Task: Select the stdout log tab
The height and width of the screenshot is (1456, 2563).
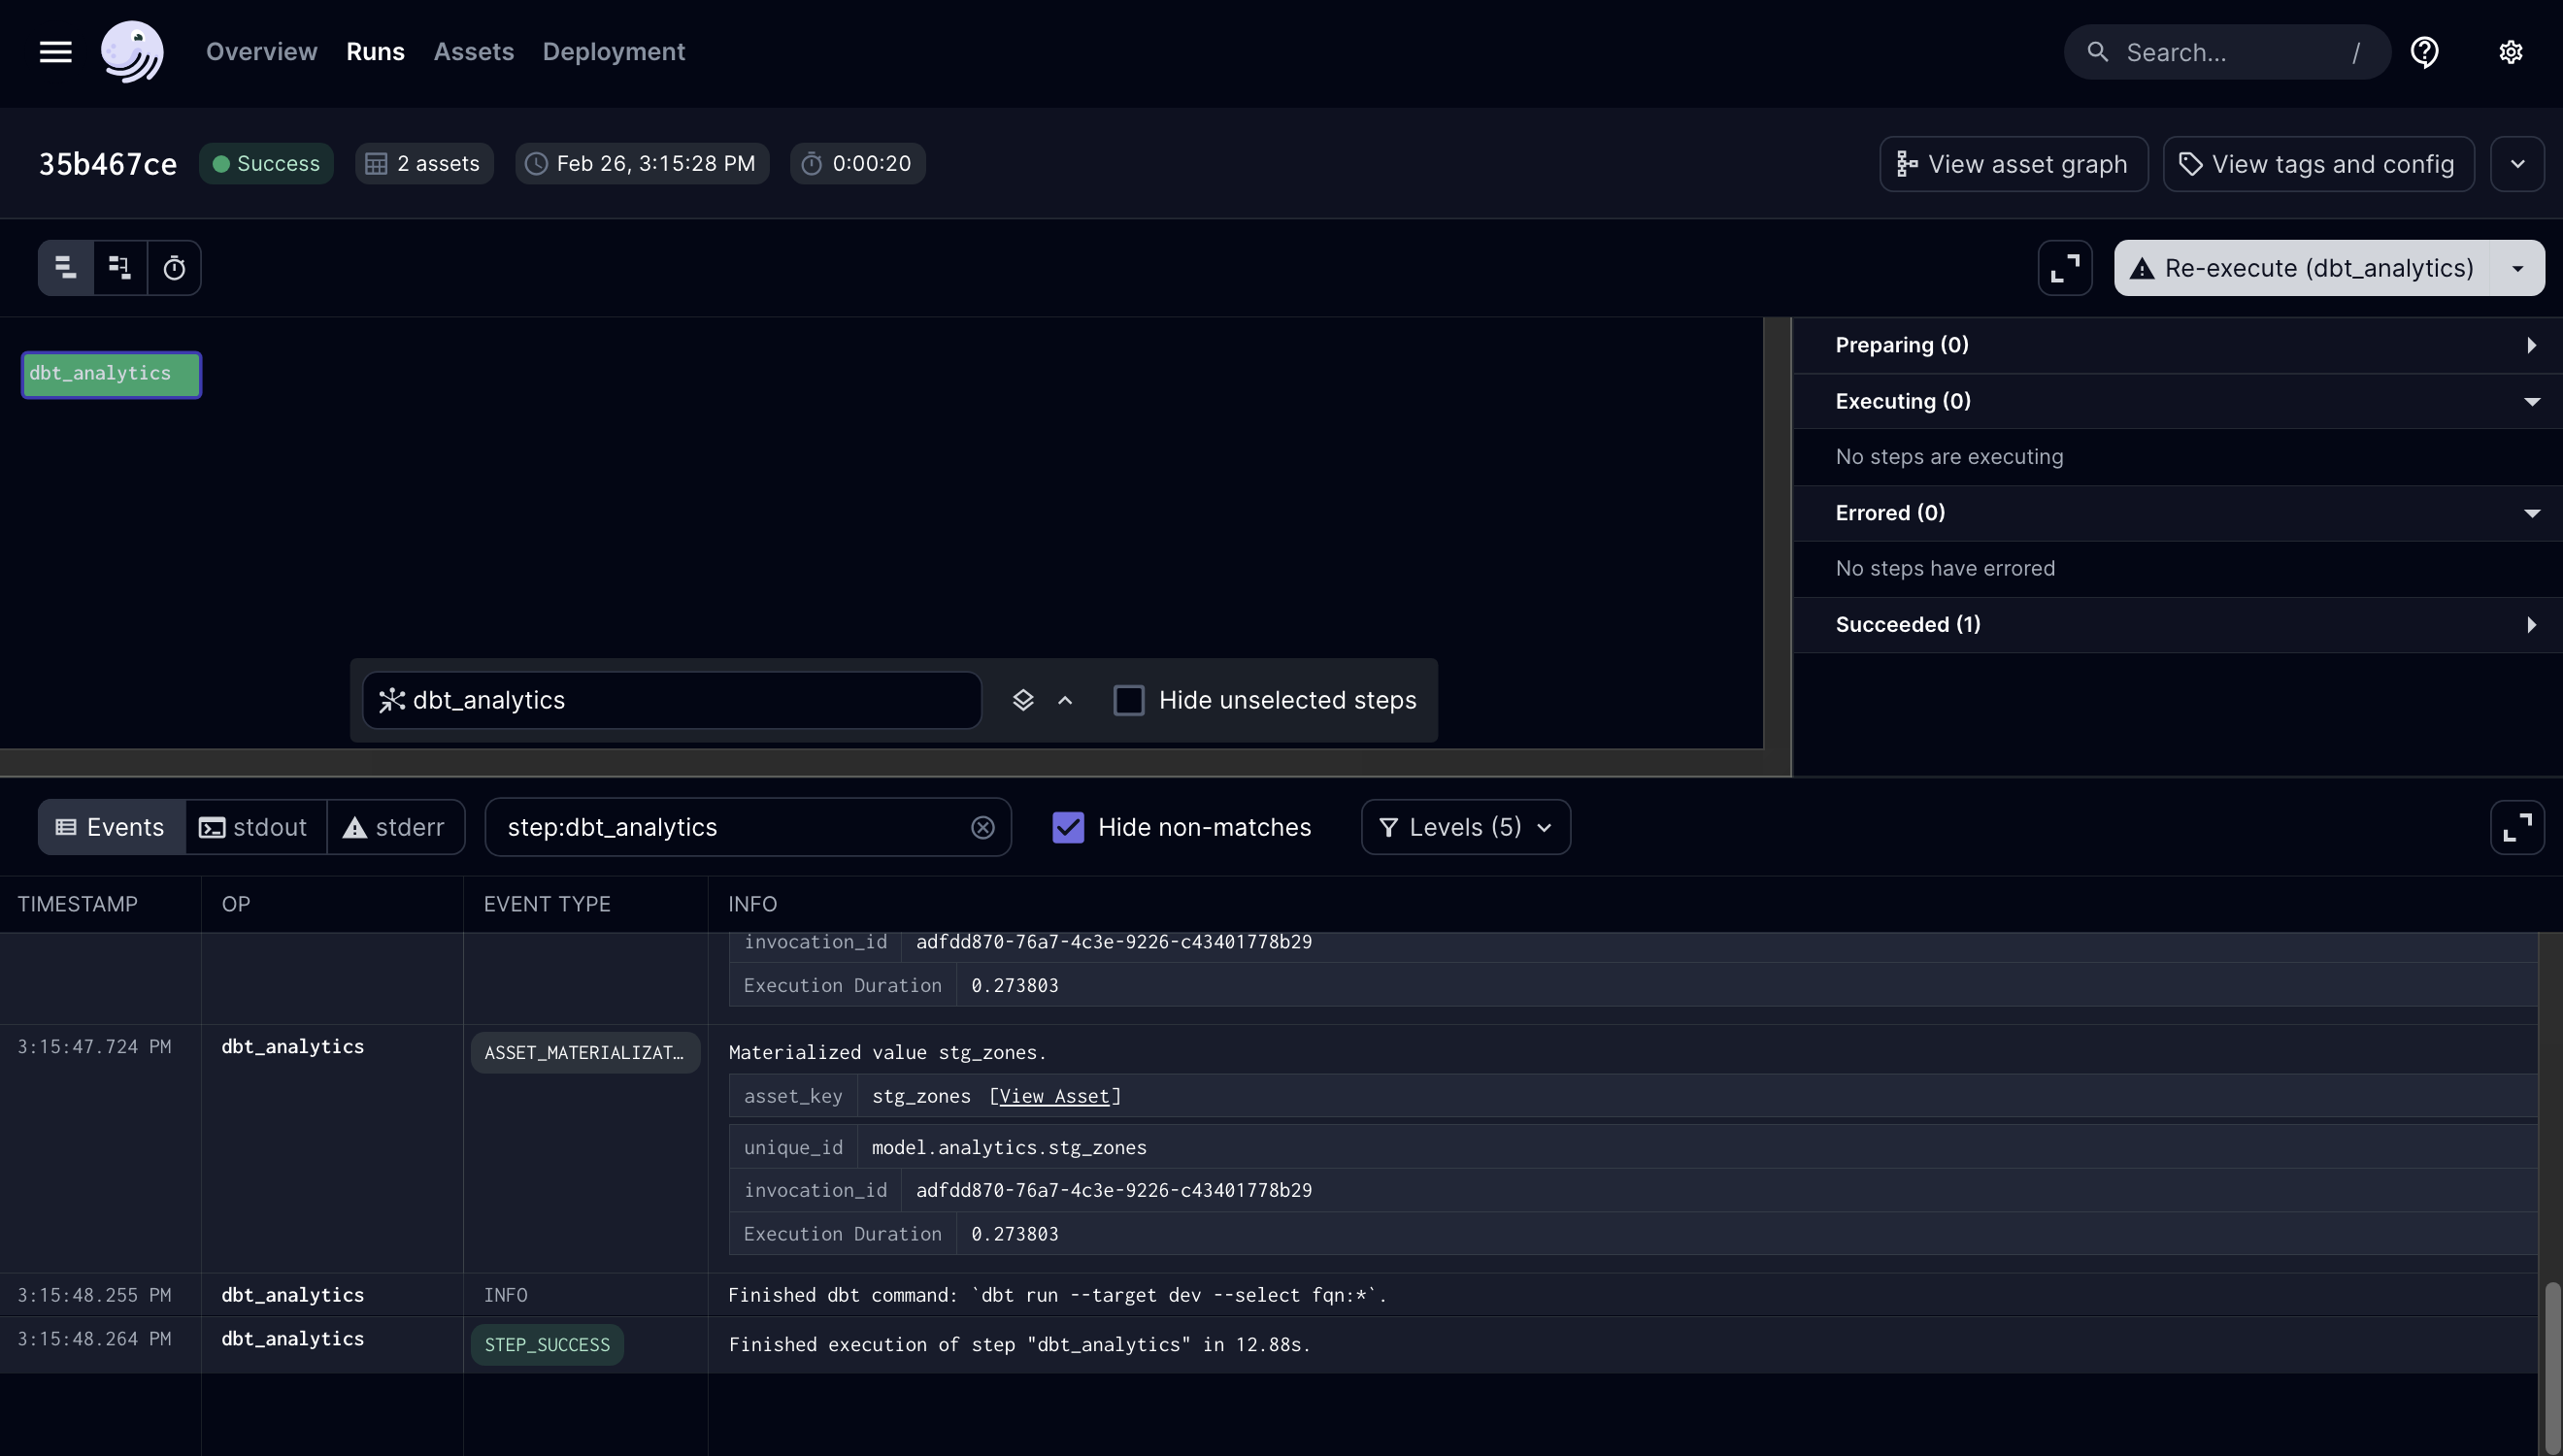Action: tap(255, 827)
